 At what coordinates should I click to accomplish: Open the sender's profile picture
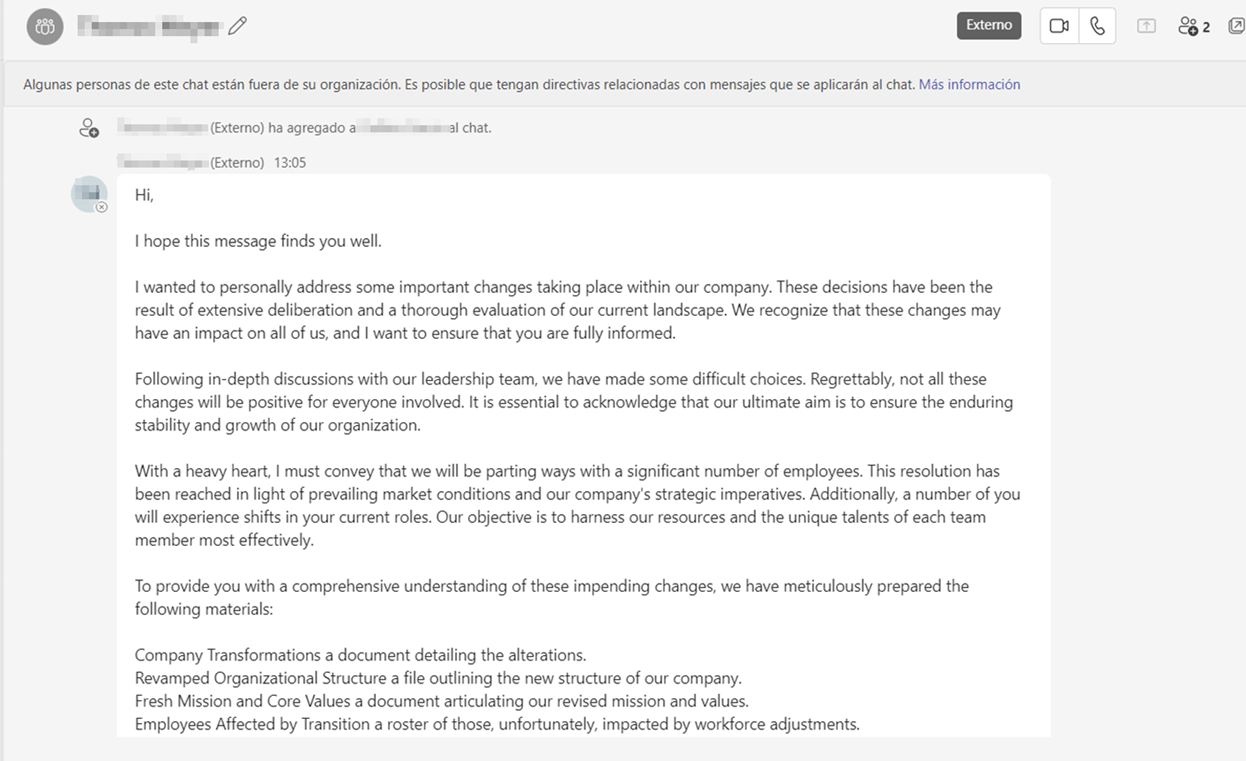pos(88,193)
